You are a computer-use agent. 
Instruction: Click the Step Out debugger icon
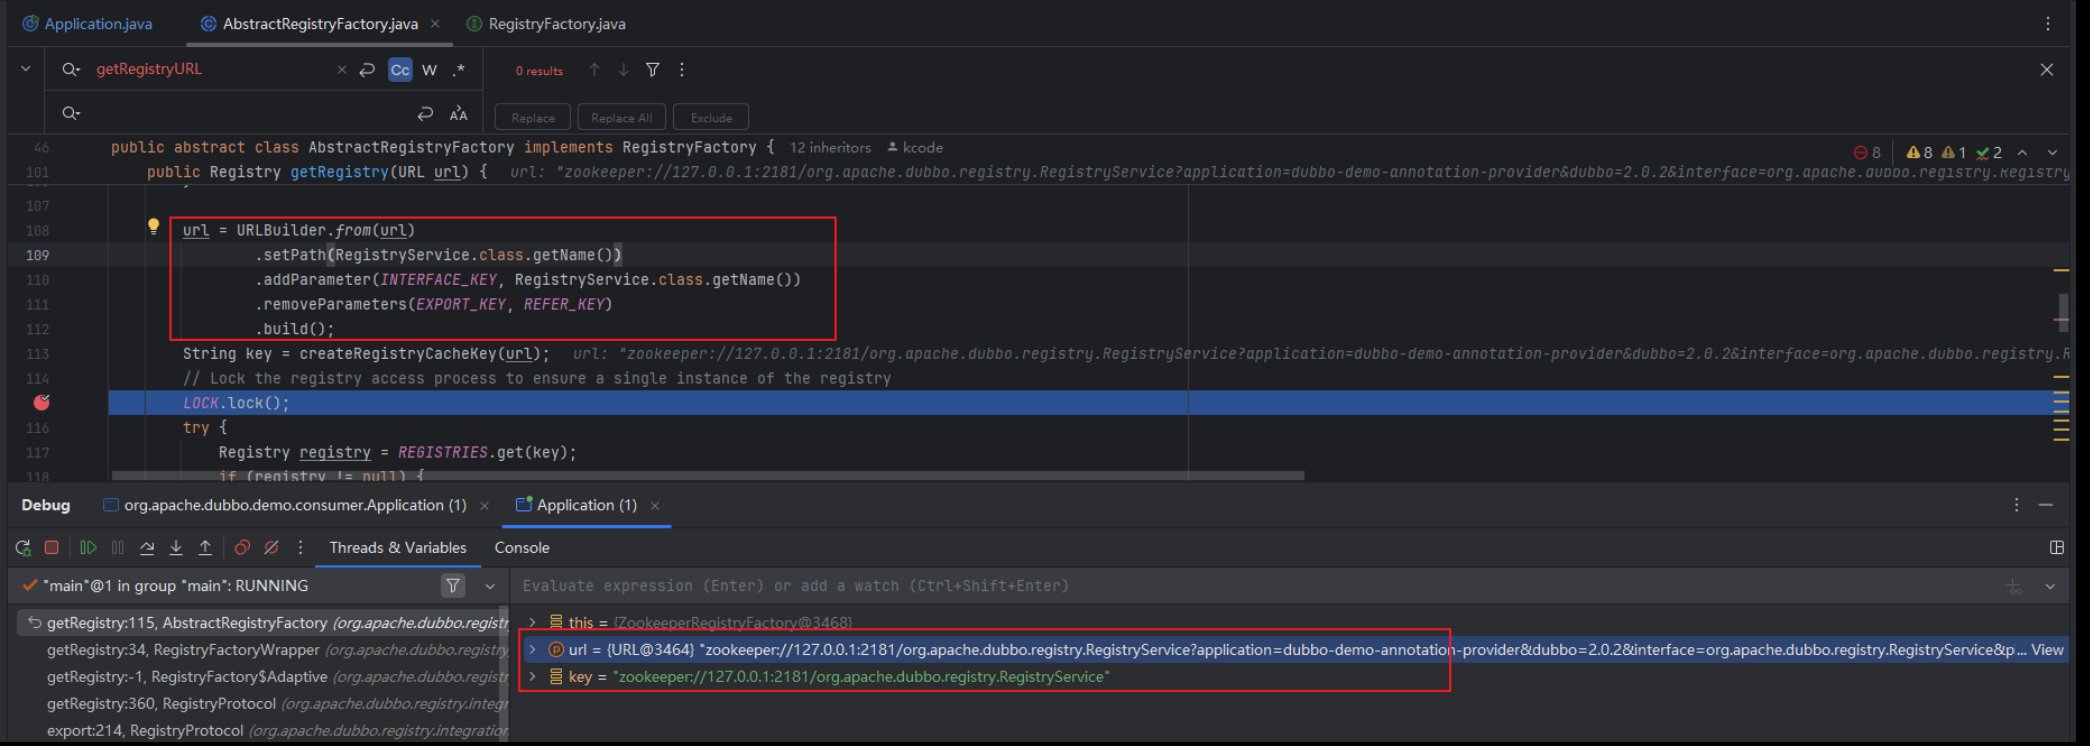coord(205,548)
